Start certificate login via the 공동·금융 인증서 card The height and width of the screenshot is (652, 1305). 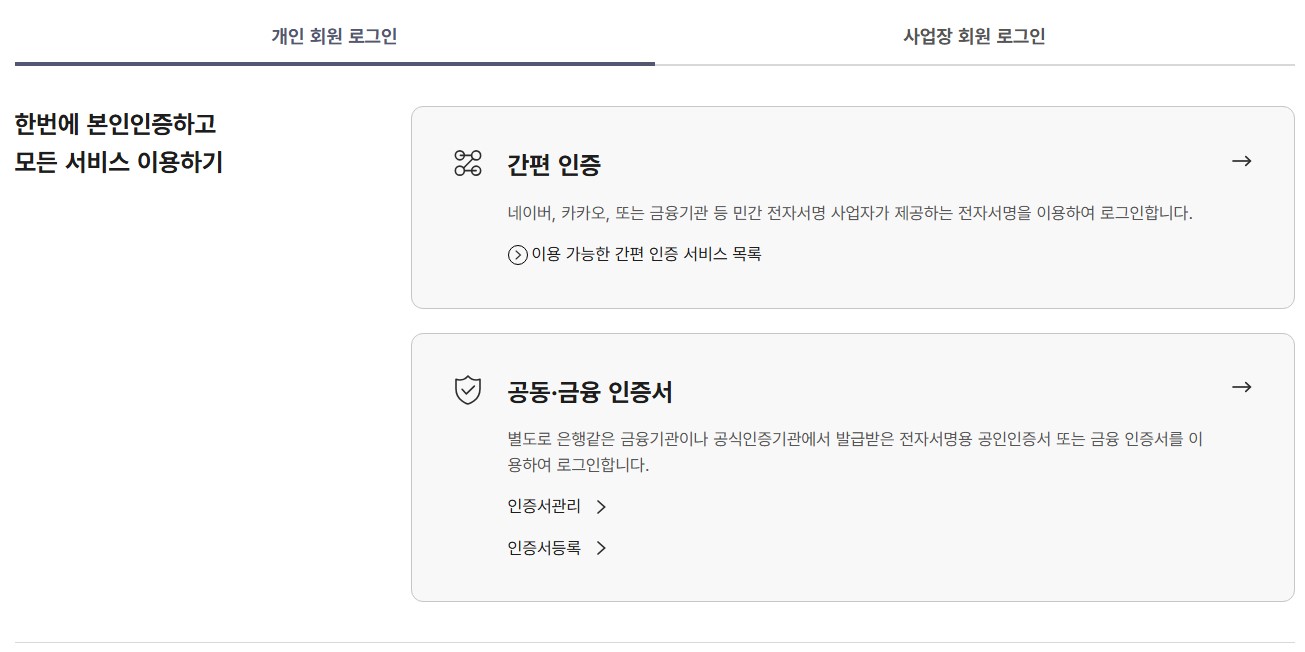852,465
